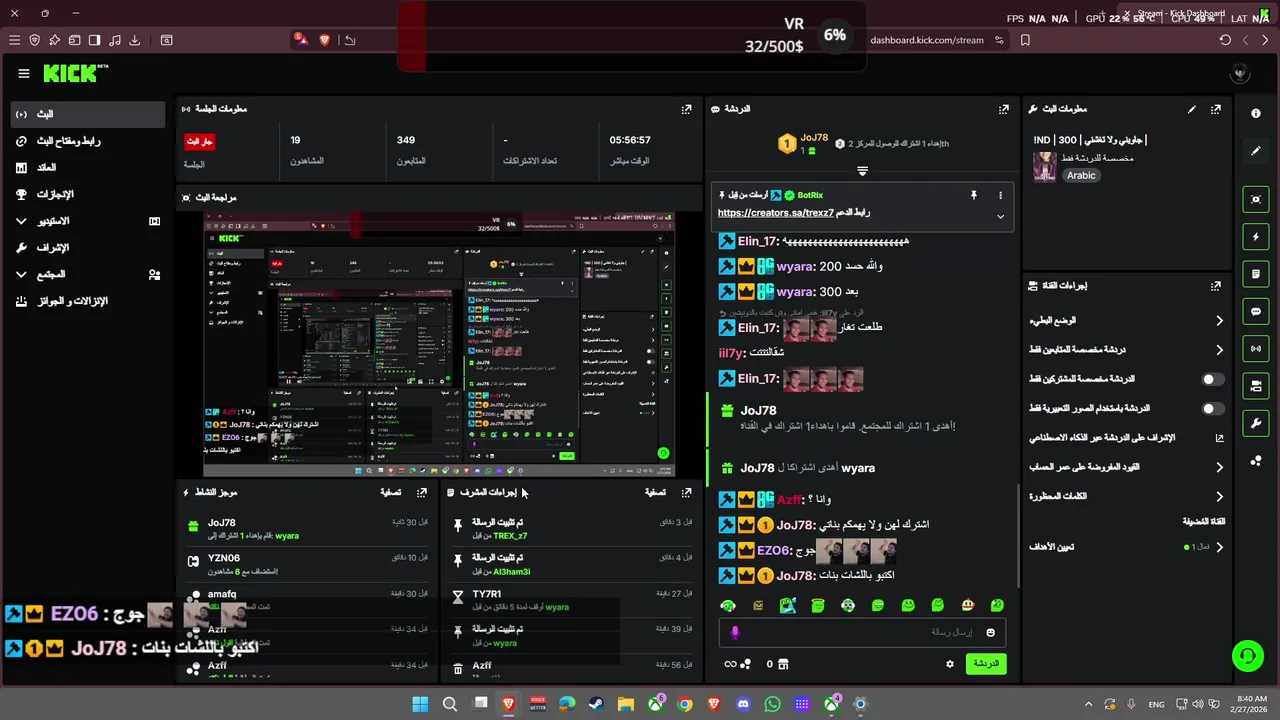Bookmark the page in the address bar

[x=1025, y=40]
